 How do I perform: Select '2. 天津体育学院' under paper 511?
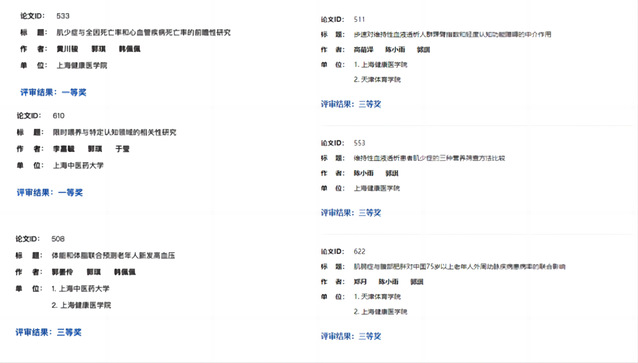coord(377,79)
